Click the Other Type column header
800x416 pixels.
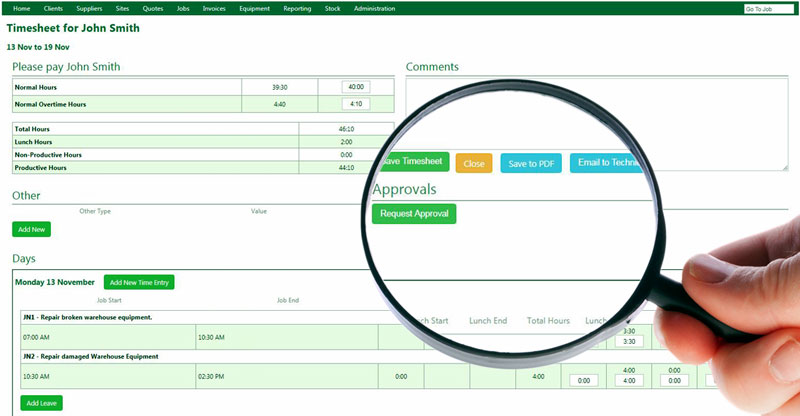point(95,211)
